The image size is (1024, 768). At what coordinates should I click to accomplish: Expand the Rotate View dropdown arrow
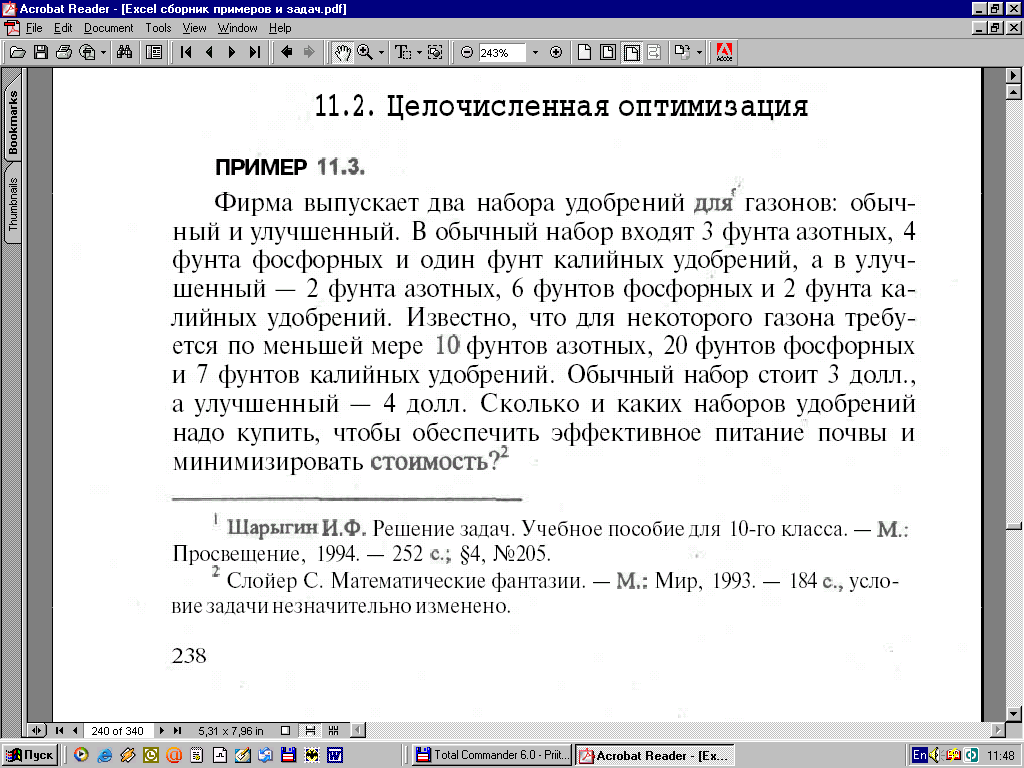(x=699, y=52)
